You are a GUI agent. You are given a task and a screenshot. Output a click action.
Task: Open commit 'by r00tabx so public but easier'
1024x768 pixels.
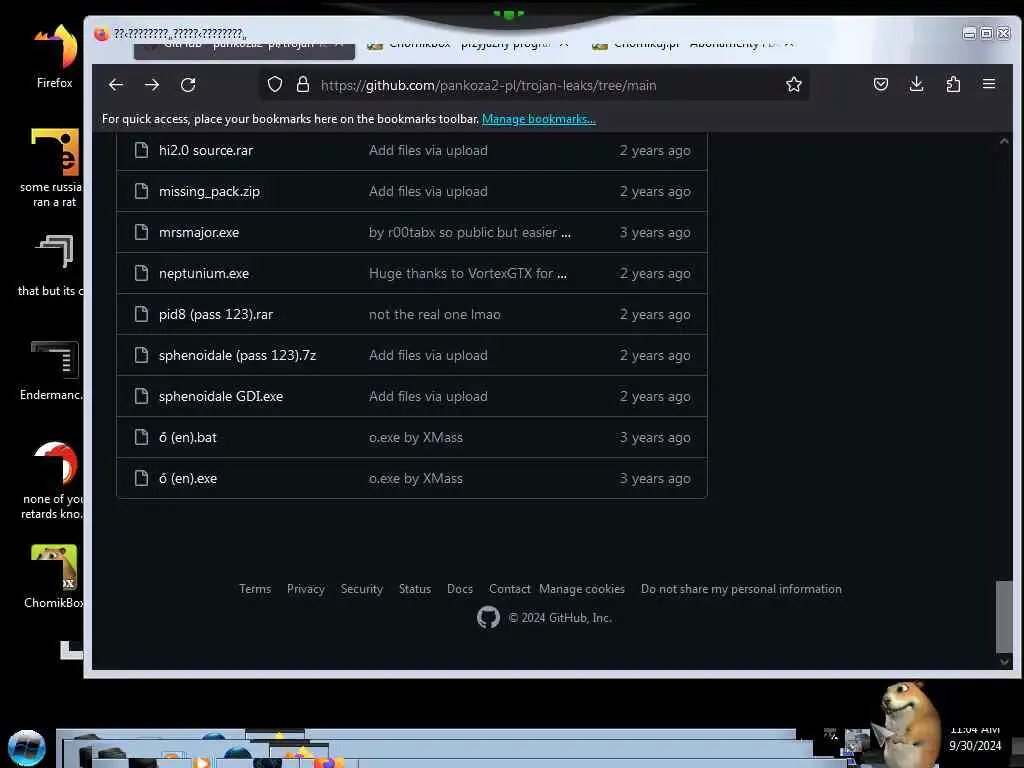coord(470,232)
